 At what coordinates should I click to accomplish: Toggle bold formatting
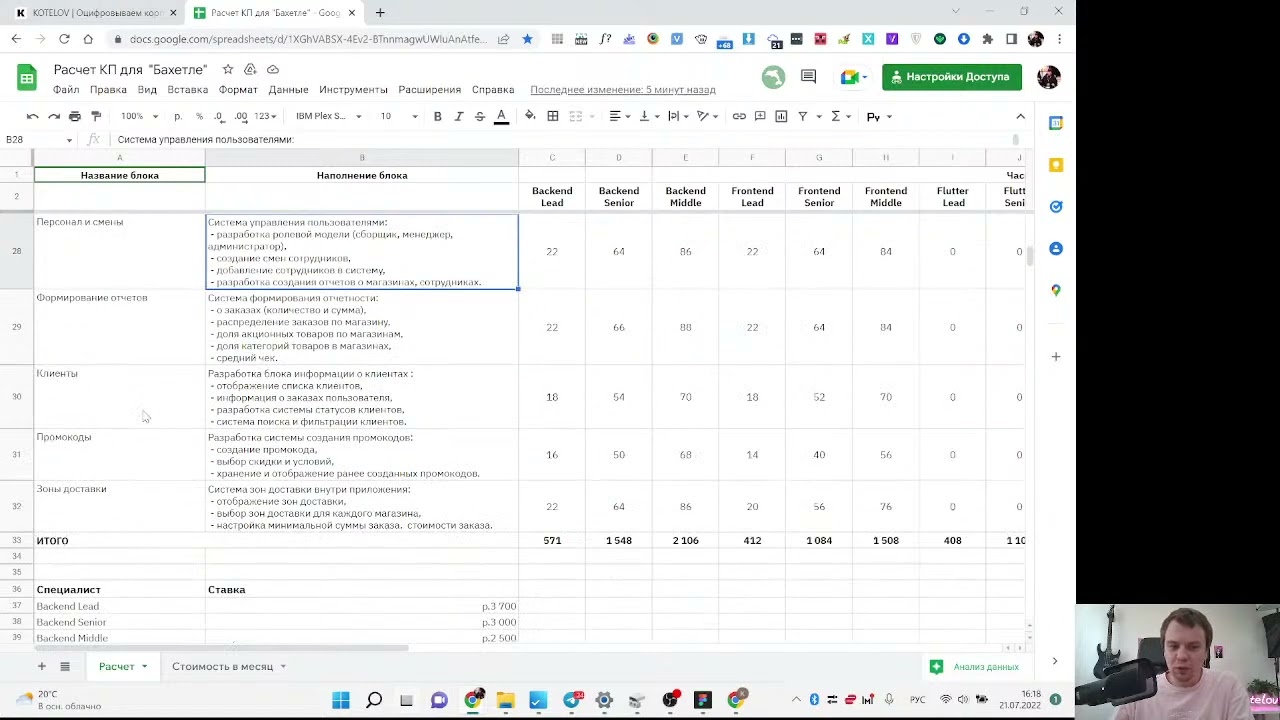point(437,116)
